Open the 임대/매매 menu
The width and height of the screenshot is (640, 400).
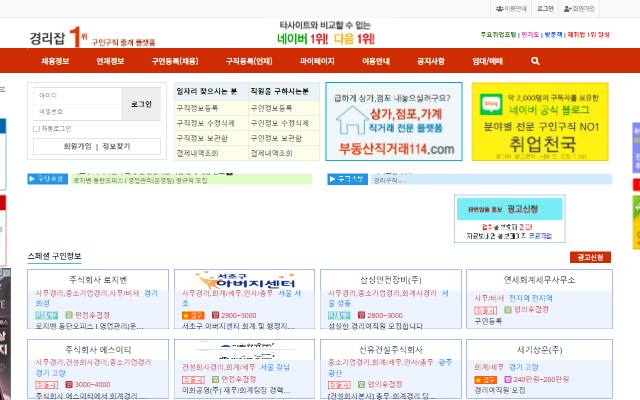coord(488,61)
